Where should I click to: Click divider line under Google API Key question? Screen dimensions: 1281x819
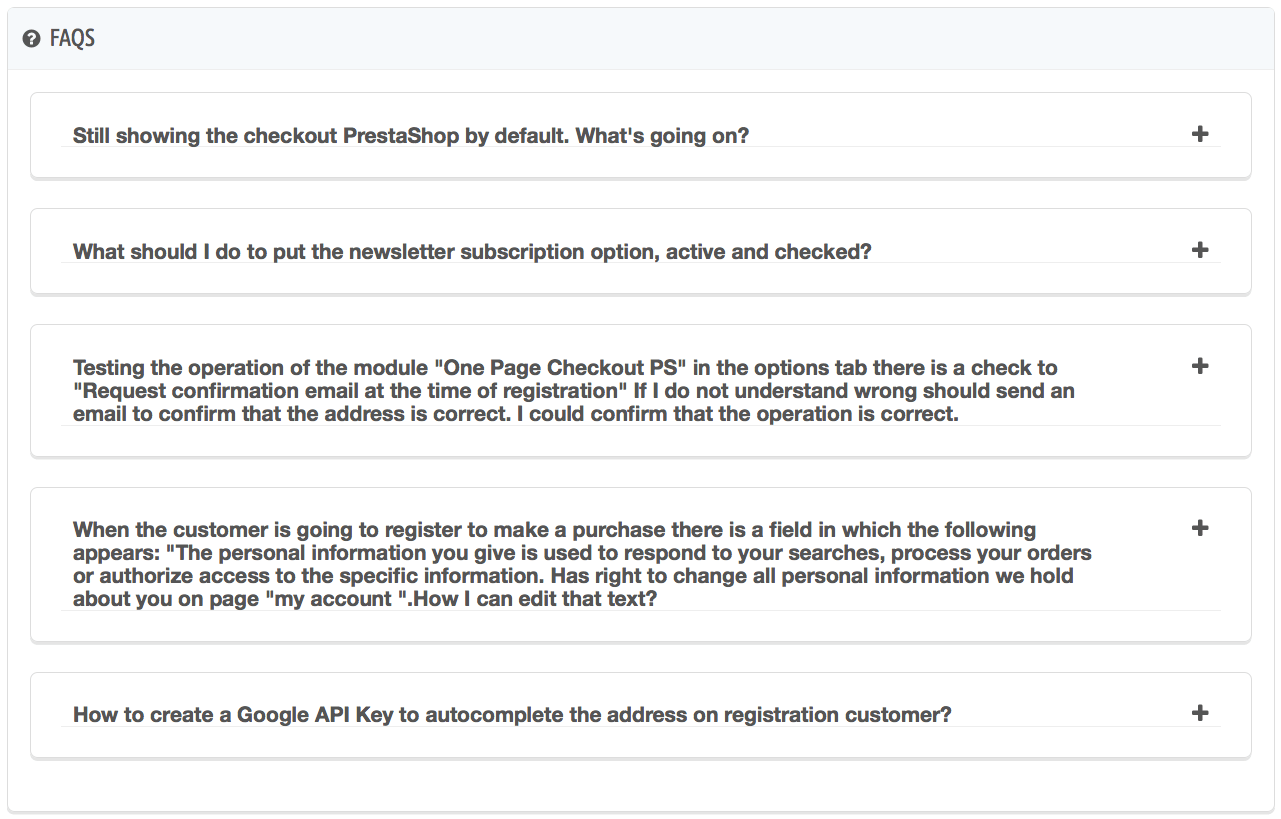(x=640, y=727)
